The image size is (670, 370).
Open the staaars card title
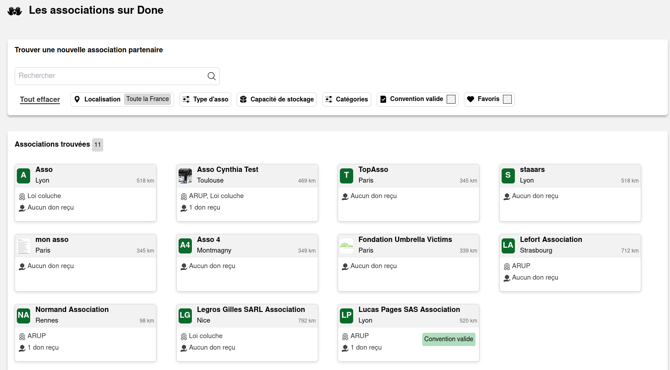coord(532,170)
